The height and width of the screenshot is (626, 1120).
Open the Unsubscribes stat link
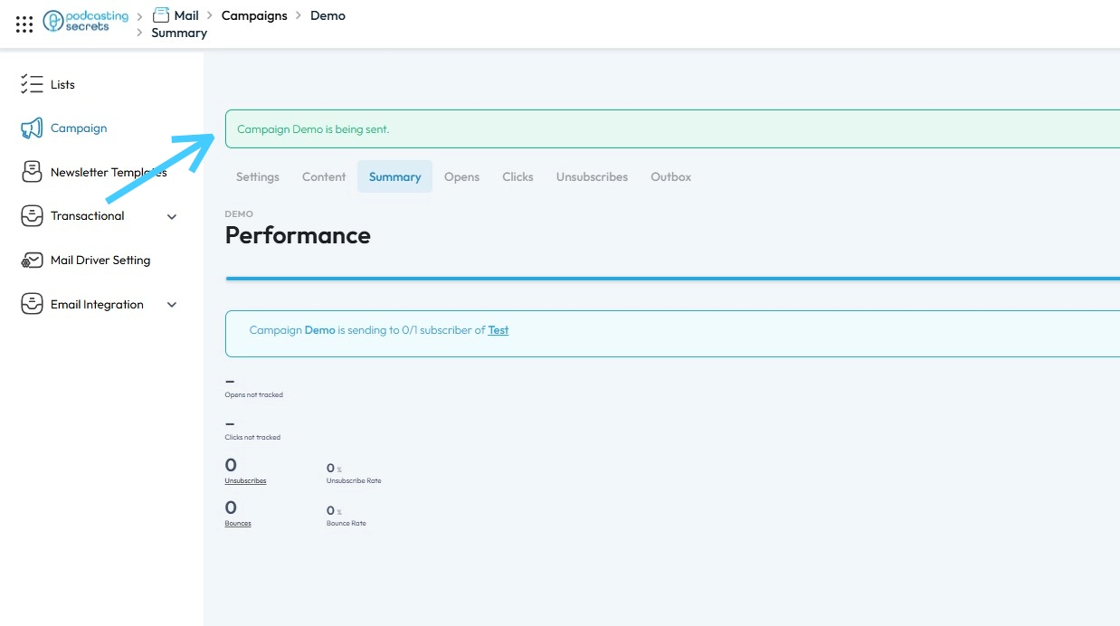(x=245, y=481)
